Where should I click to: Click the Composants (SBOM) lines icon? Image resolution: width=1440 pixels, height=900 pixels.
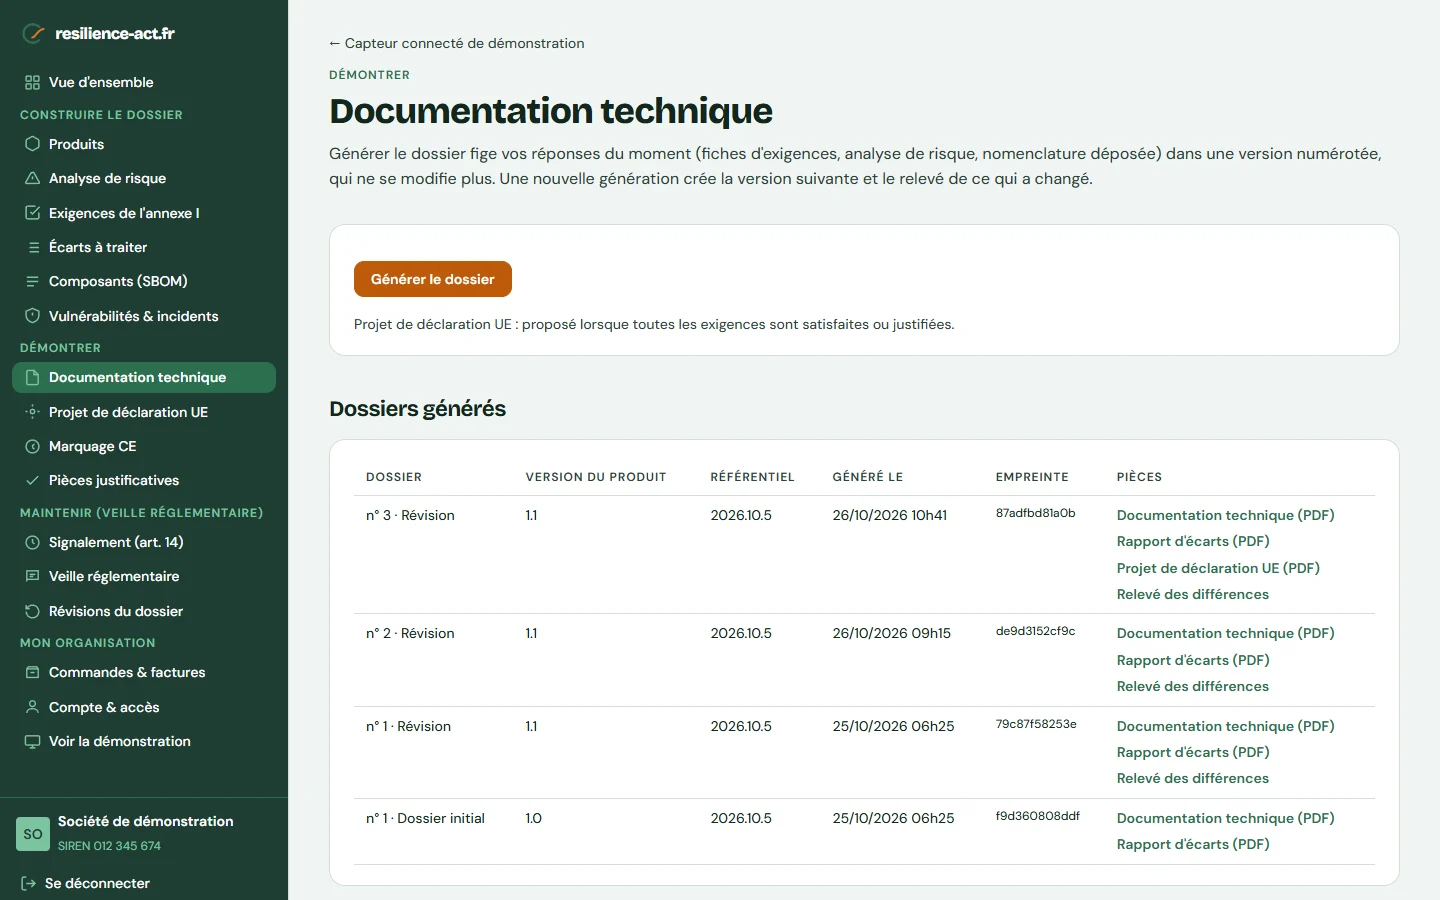coord(32,281)
